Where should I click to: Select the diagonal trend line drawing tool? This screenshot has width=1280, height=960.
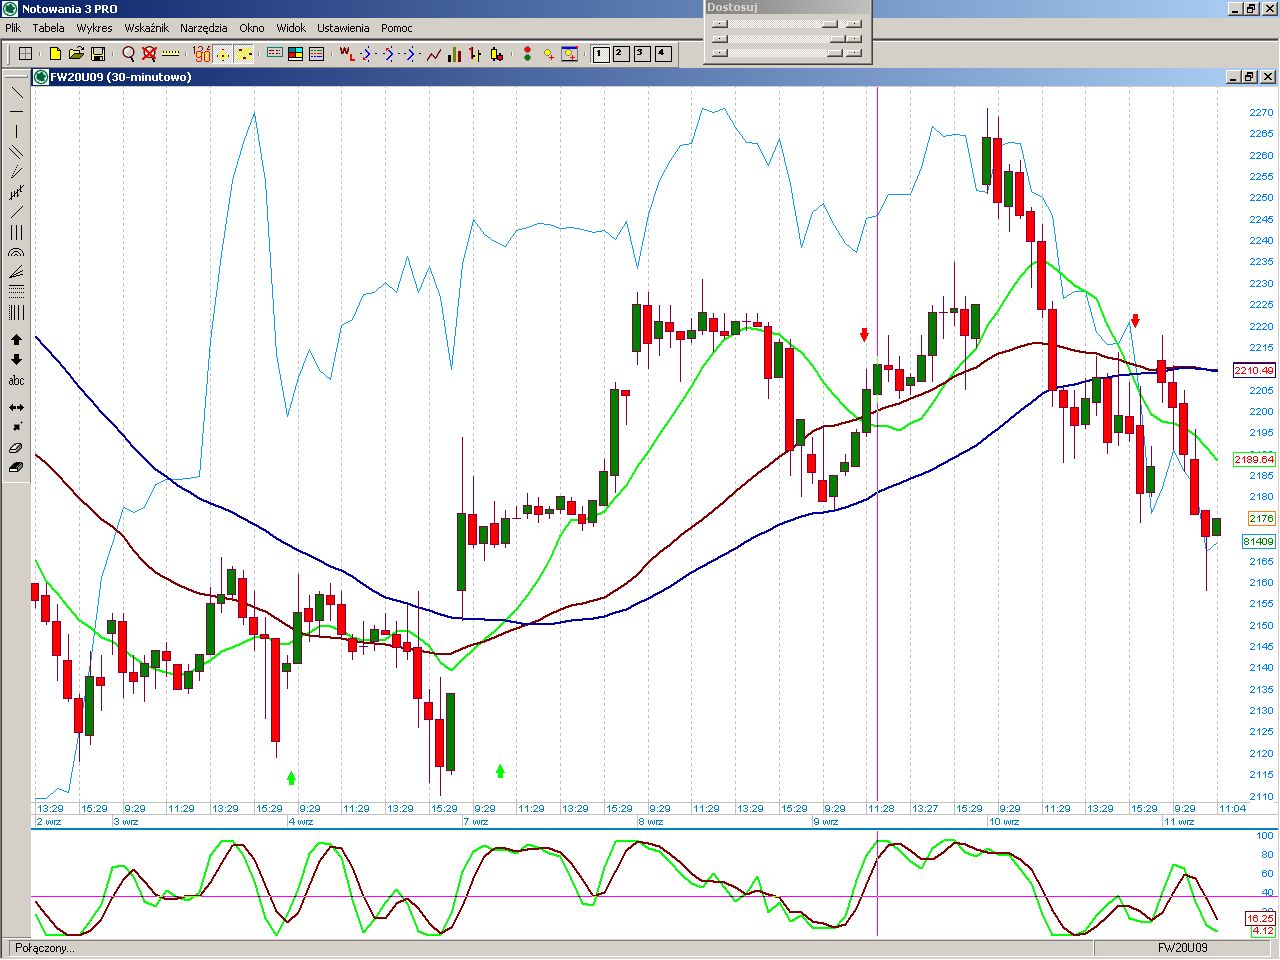click(16, 92)
